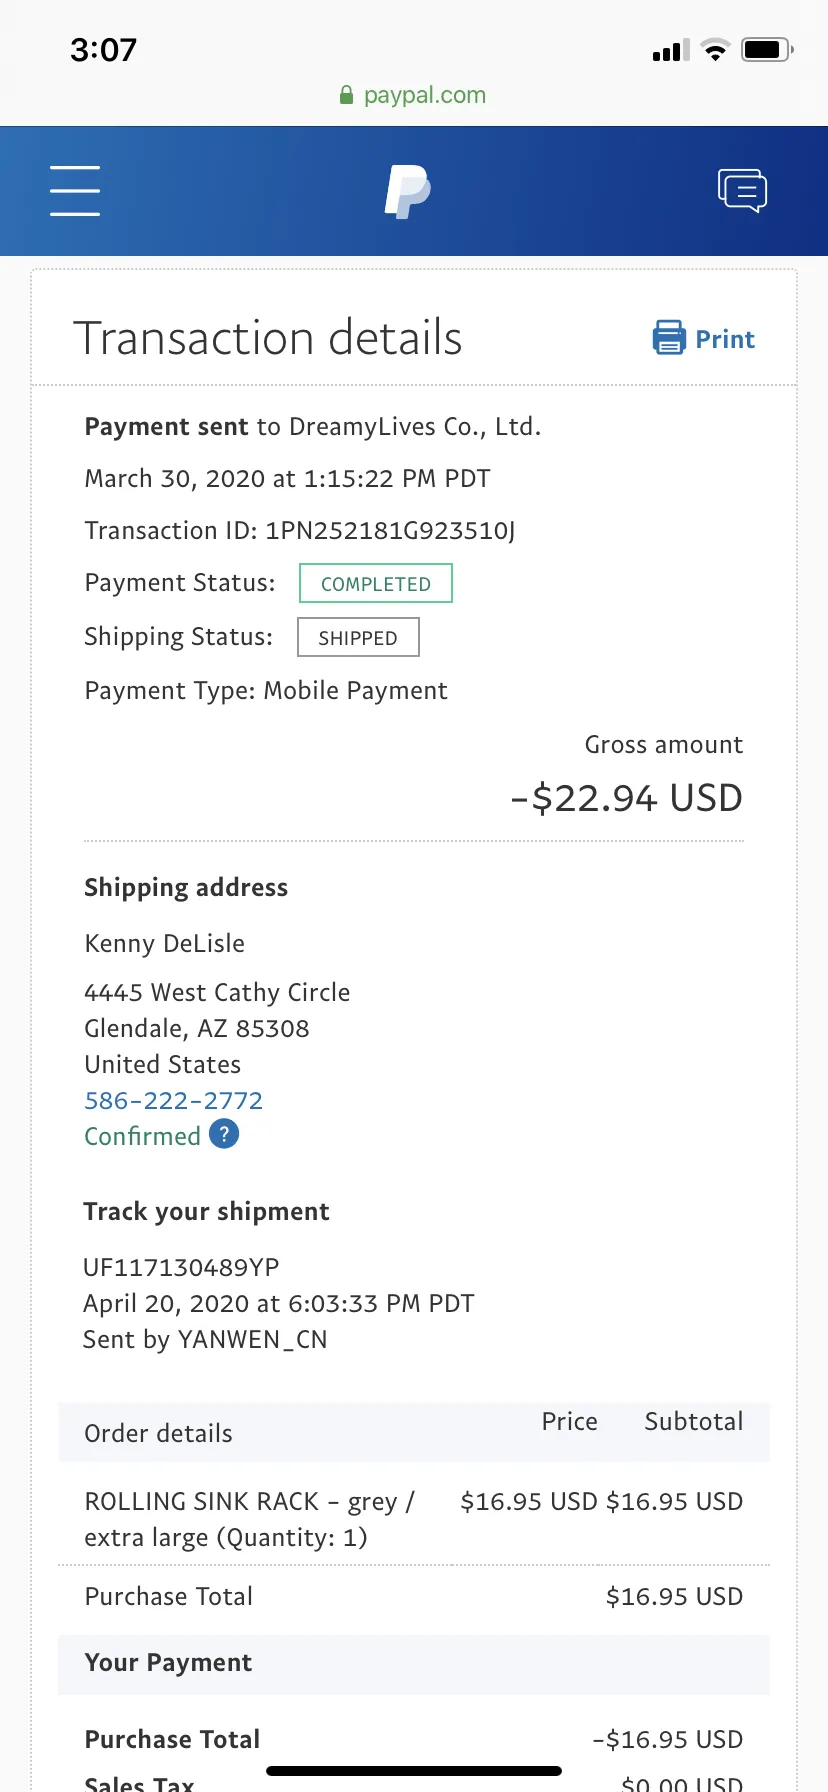Tap the PayPal logo

408,191
